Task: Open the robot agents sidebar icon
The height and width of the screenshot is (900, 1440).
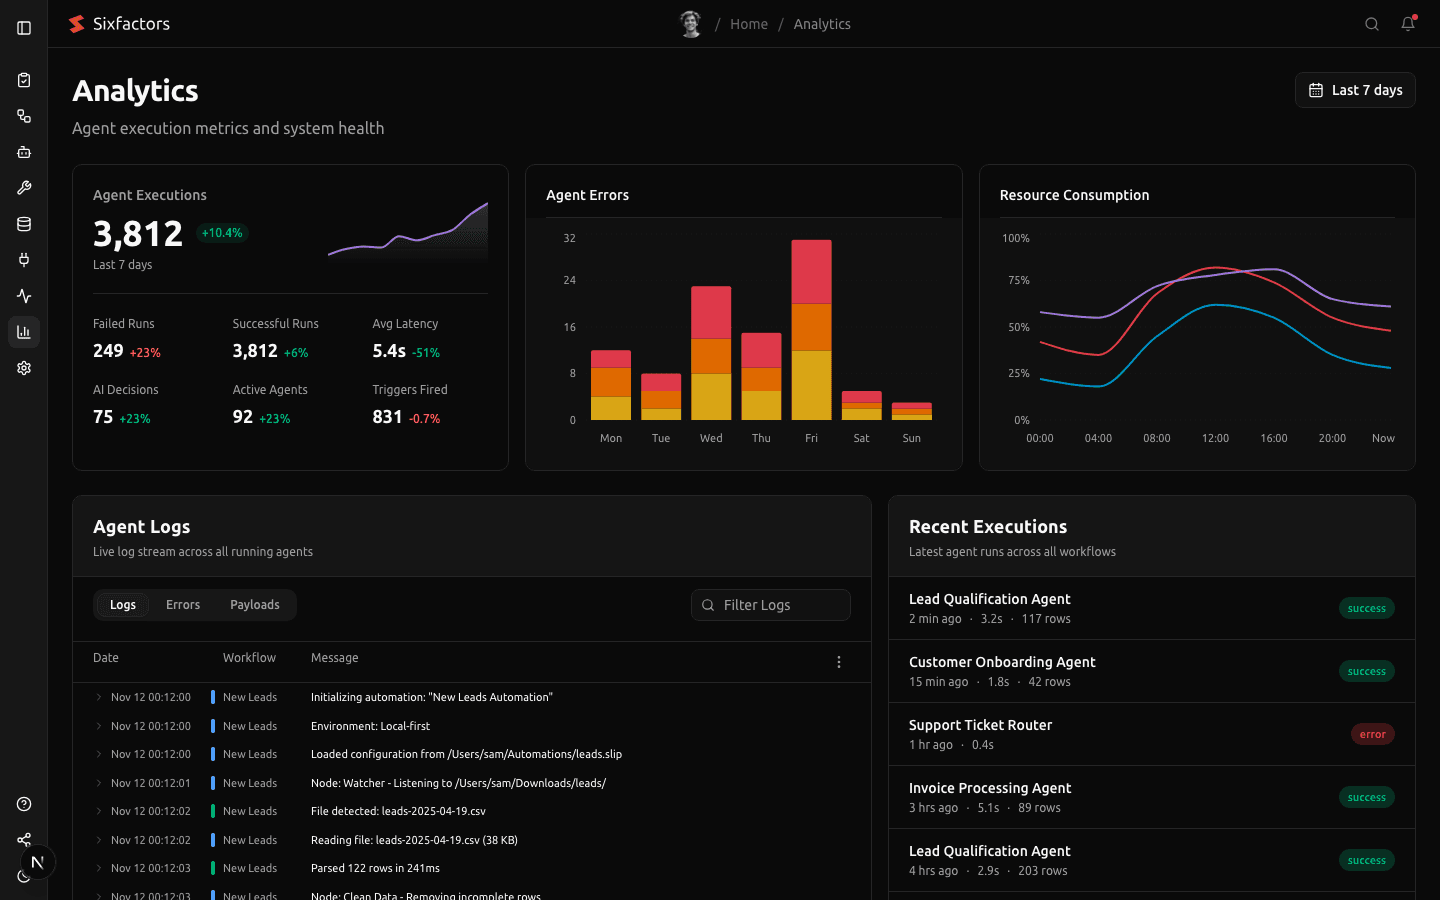Action: 24,152
